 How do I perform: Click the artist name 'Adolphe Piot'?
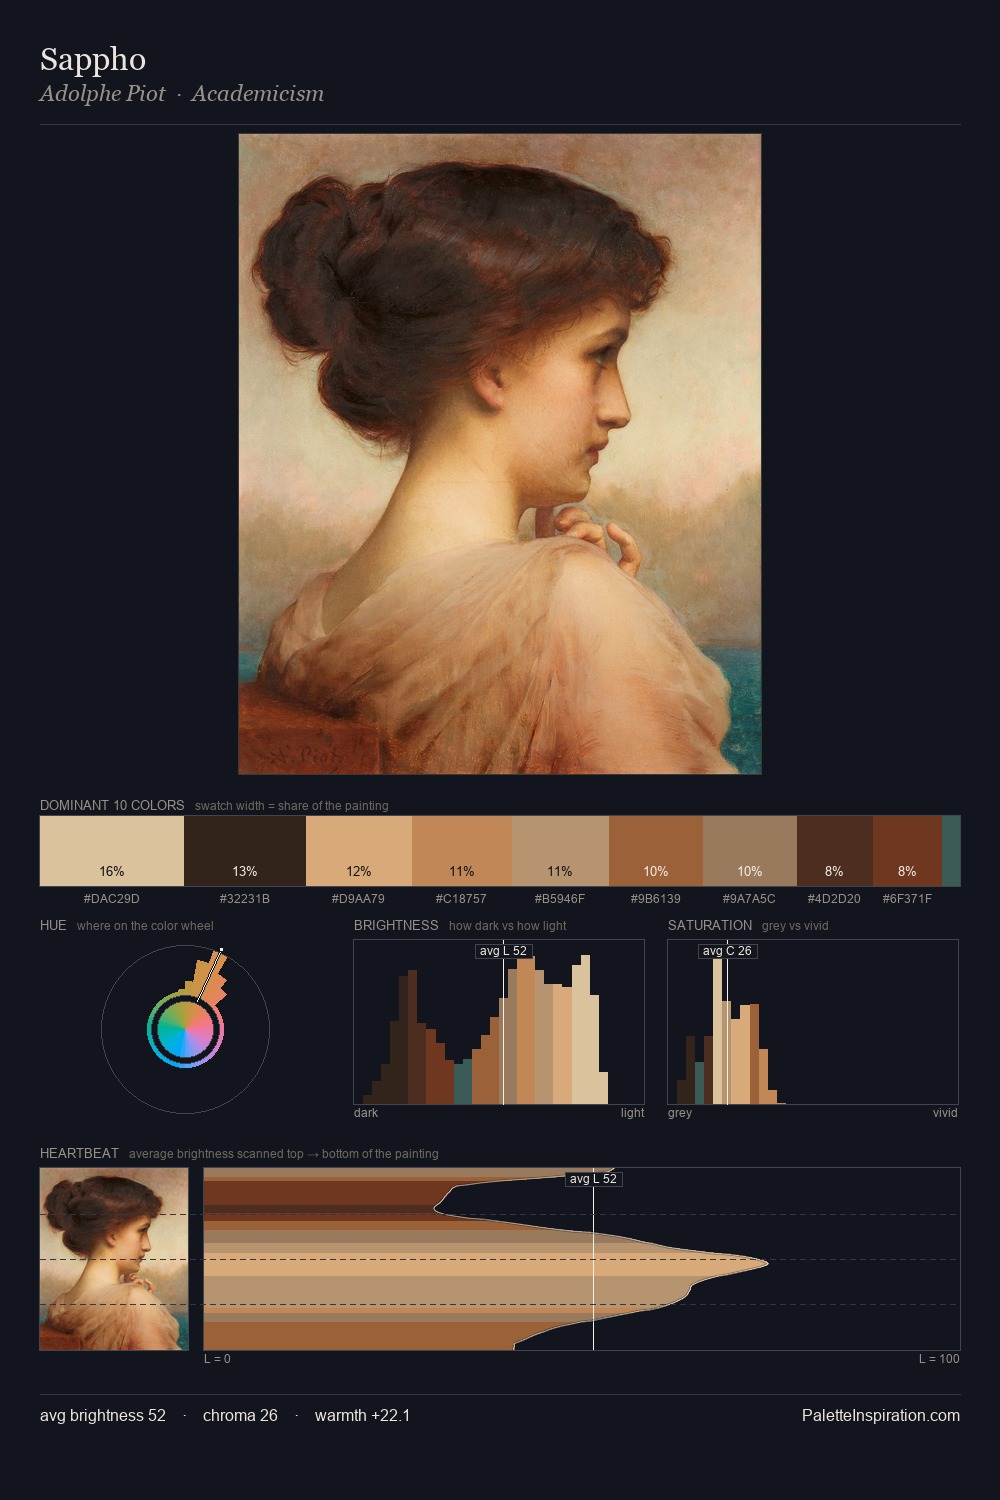pyautogui.click(x=102, y=94)
